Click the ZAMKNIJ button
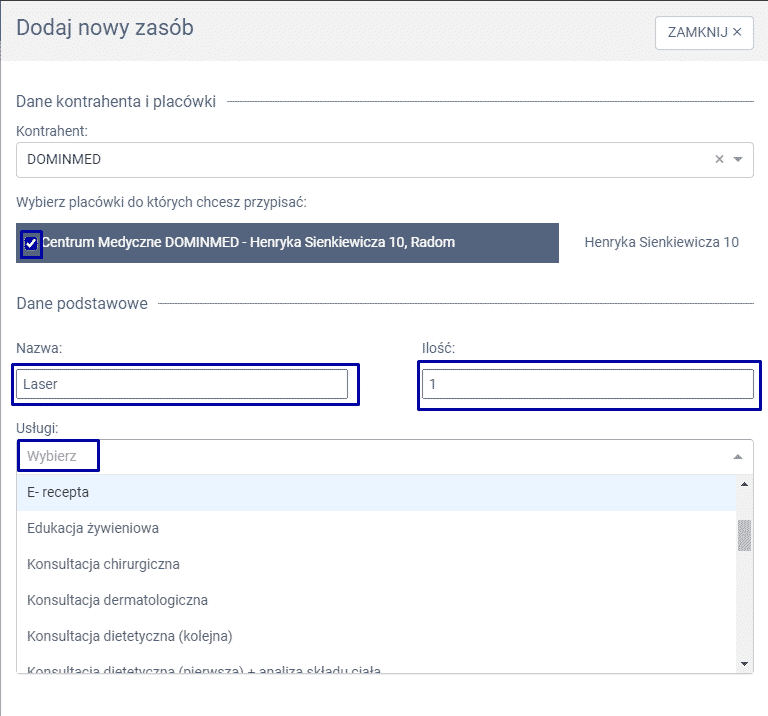 [x=703, y=32]
